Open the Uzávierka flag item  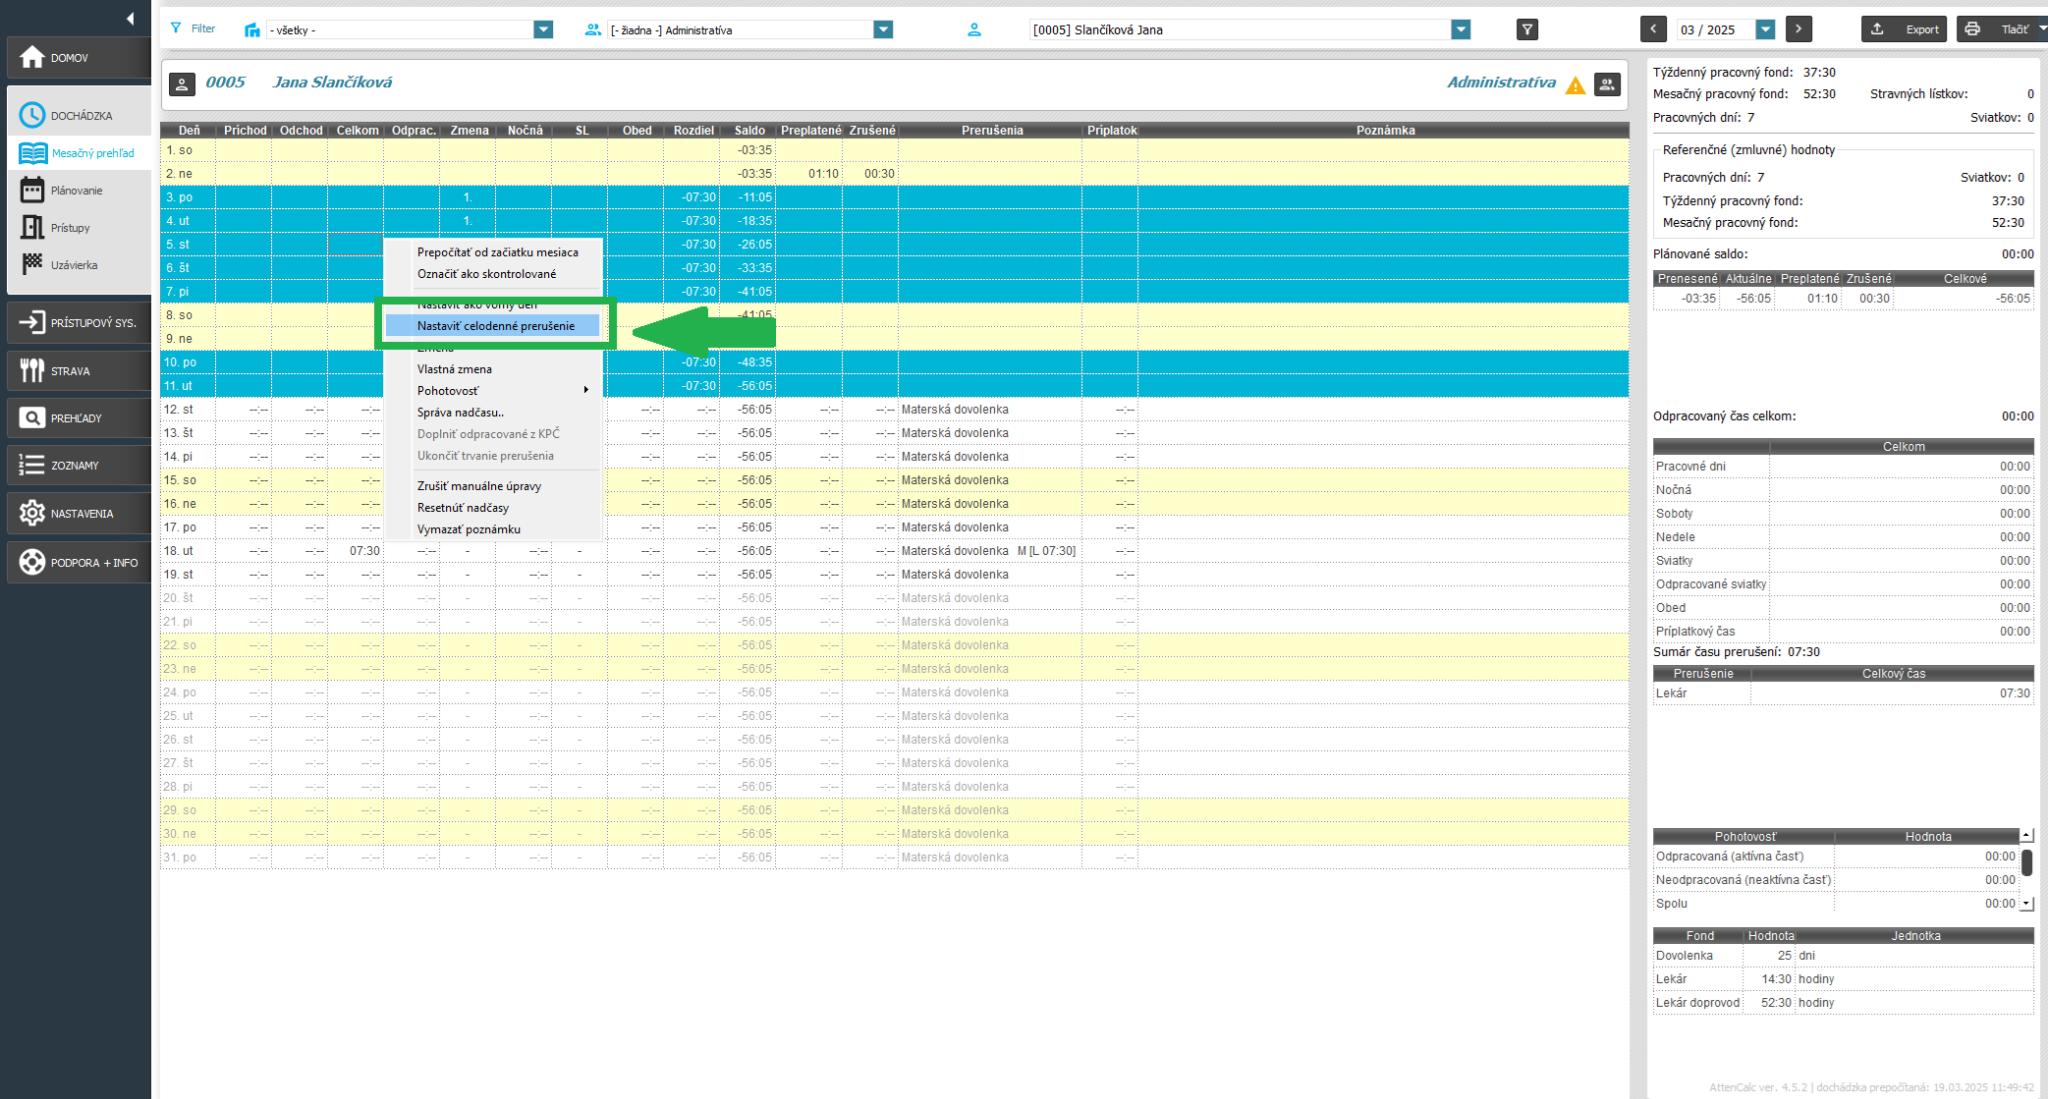coord(33,265)
